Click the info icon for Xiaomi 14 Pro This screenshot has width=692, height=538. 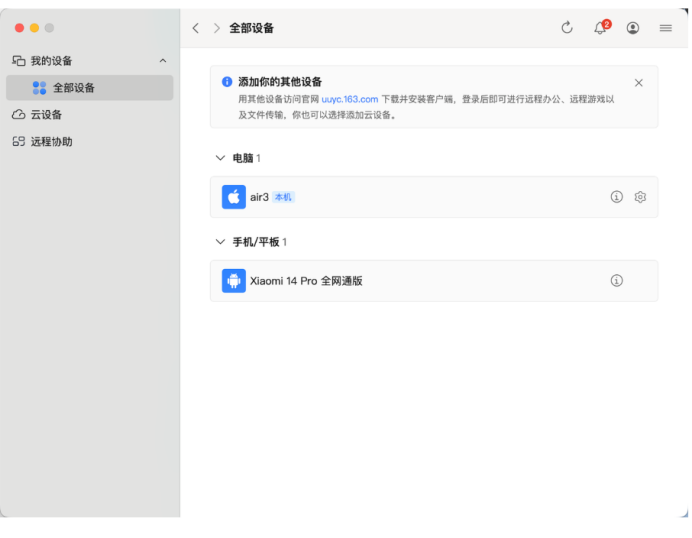(x=617, y=281)
